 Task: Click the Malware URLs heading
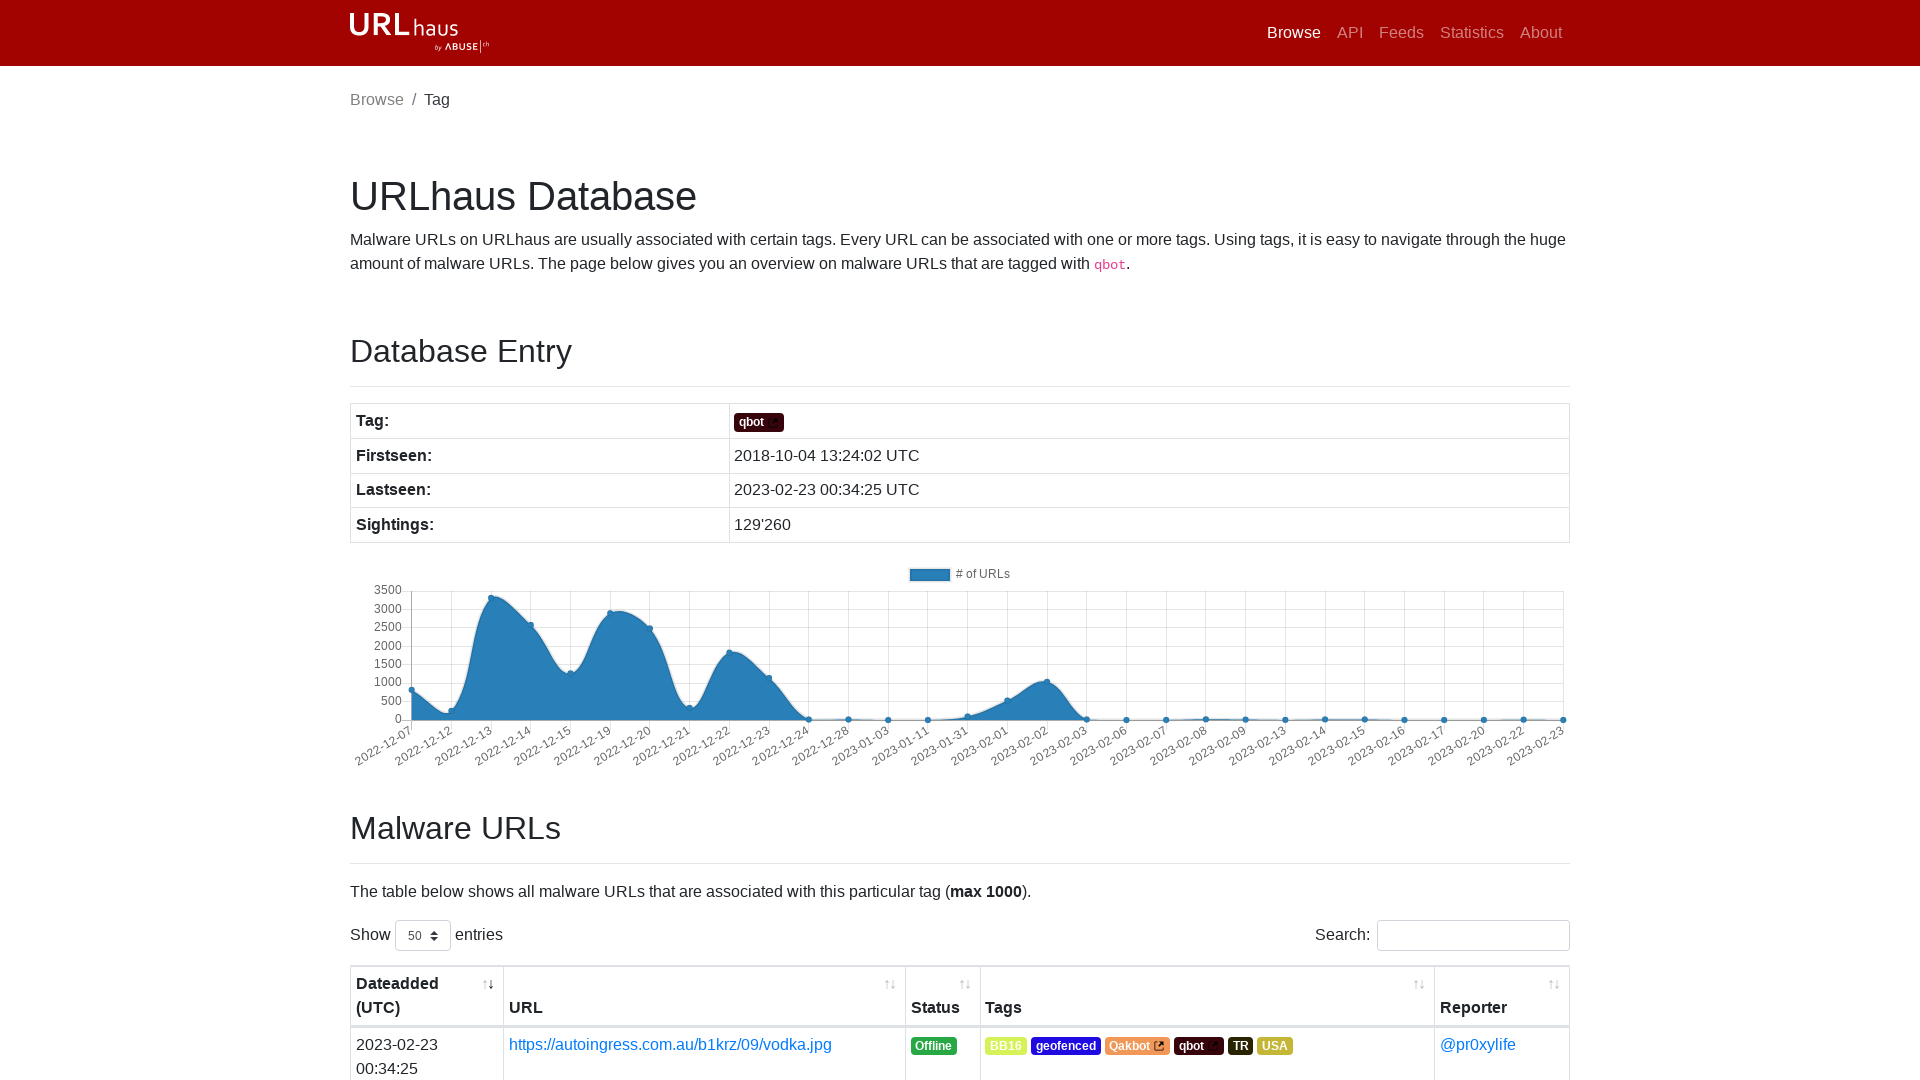pyautogui.click(x=455, y=828)
